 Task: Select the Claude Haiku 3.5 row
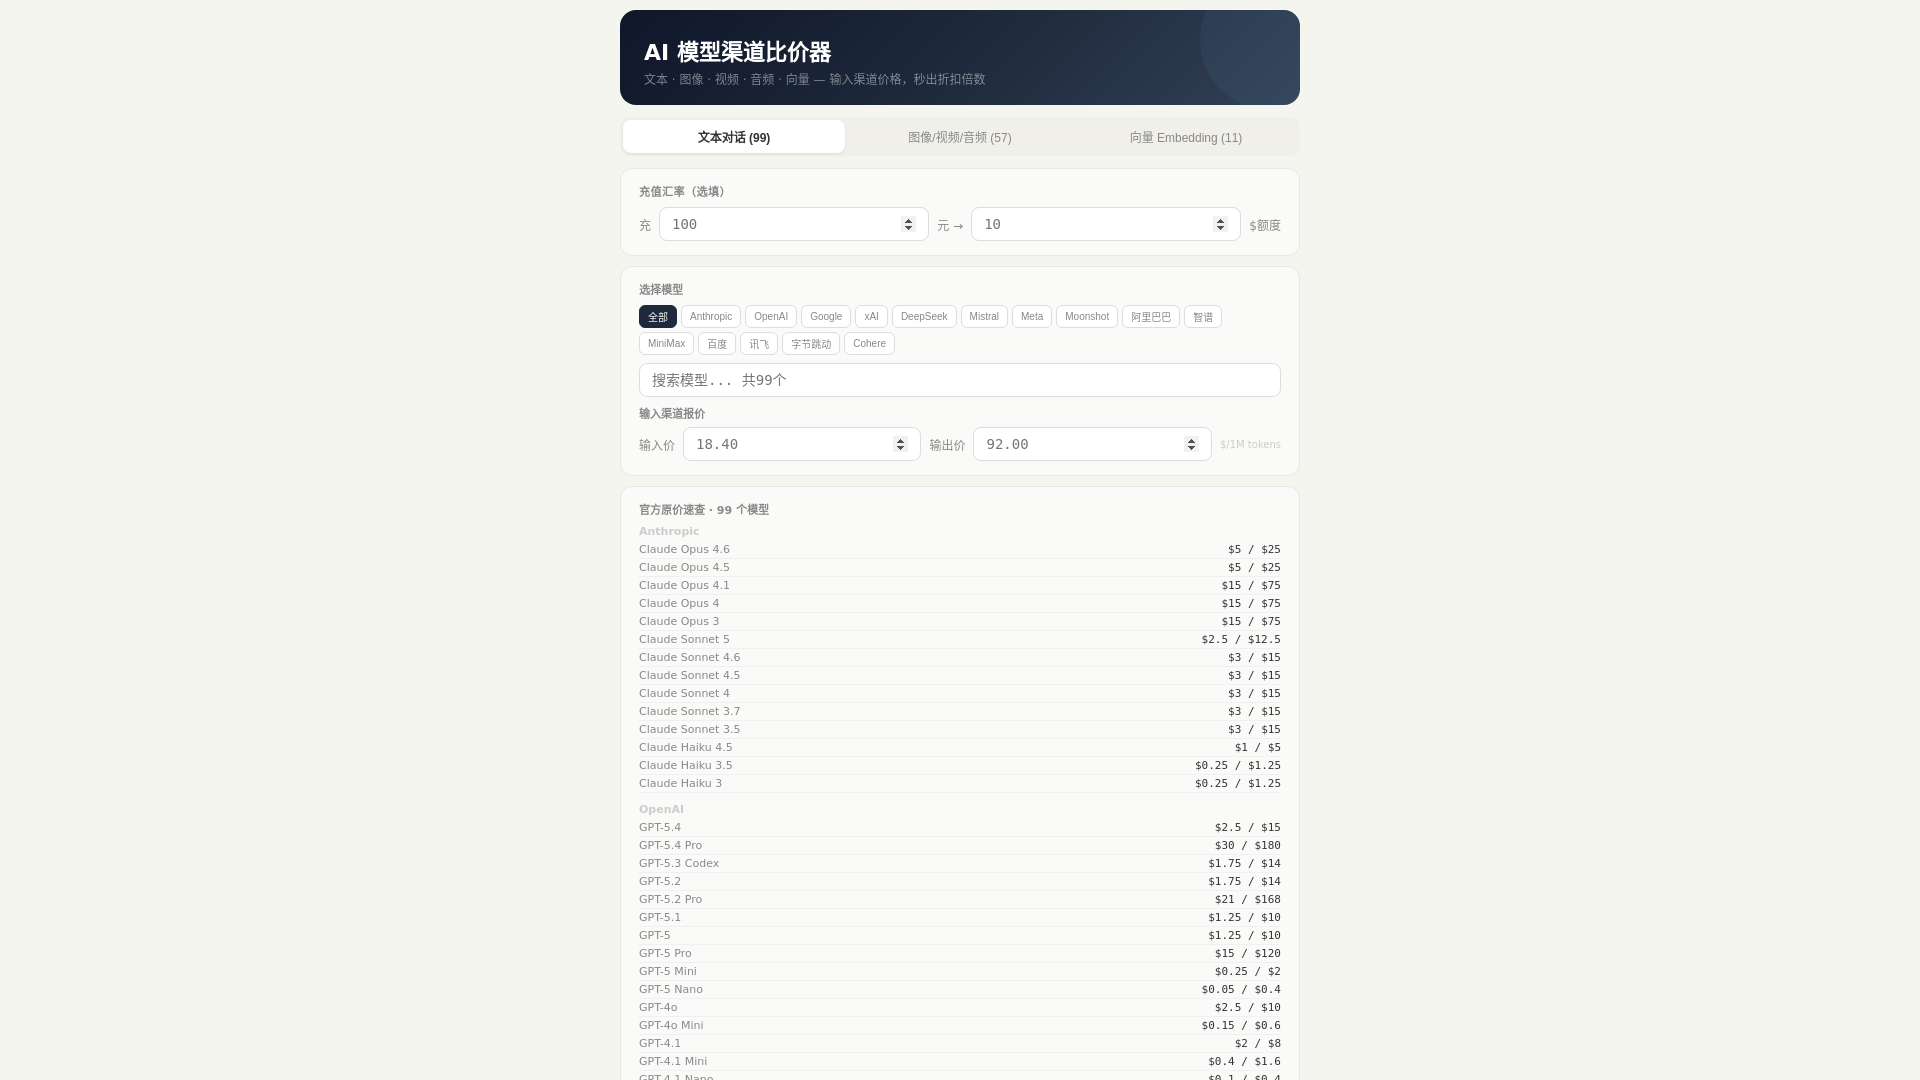[x=960, y=766]
